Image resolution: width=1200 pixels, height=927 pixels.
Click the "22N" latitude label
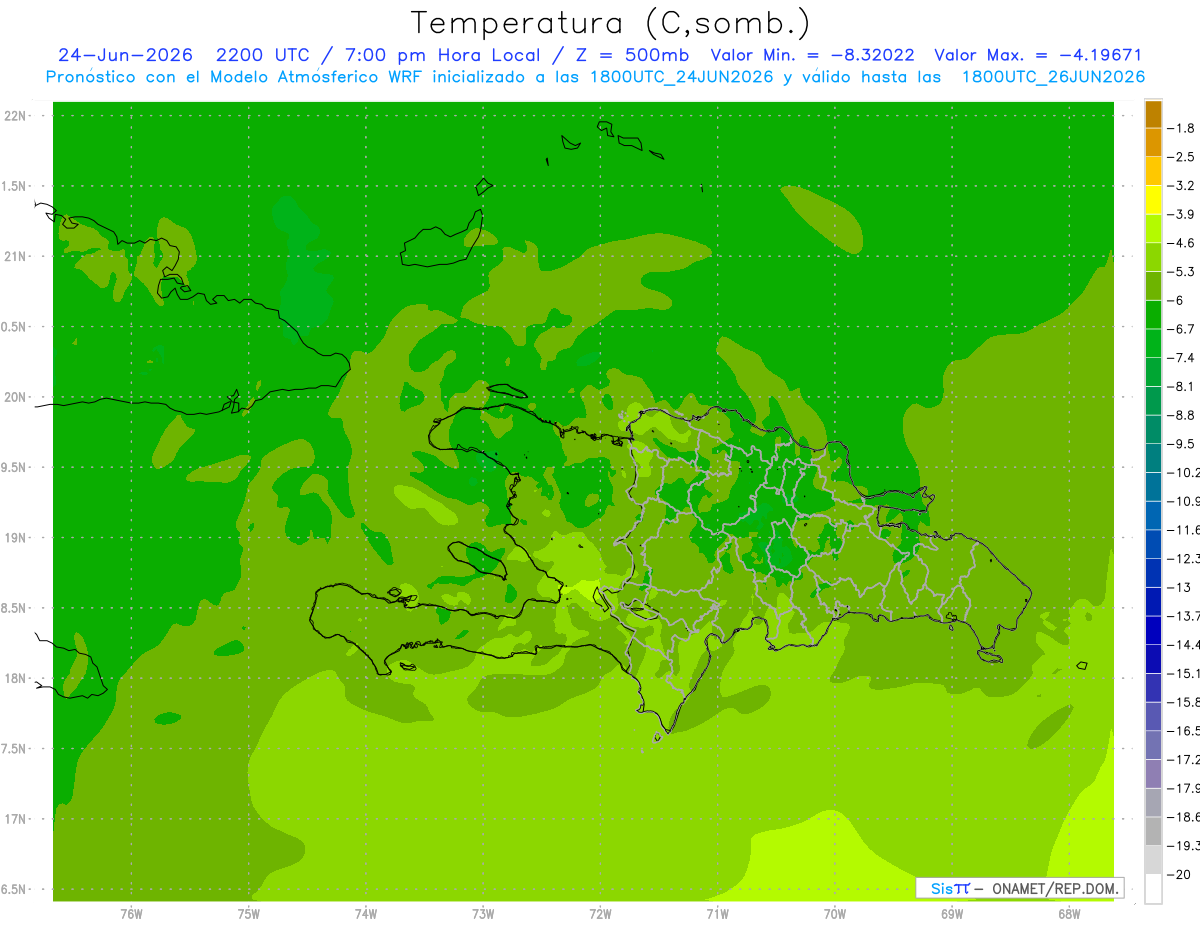click(15, 116)
